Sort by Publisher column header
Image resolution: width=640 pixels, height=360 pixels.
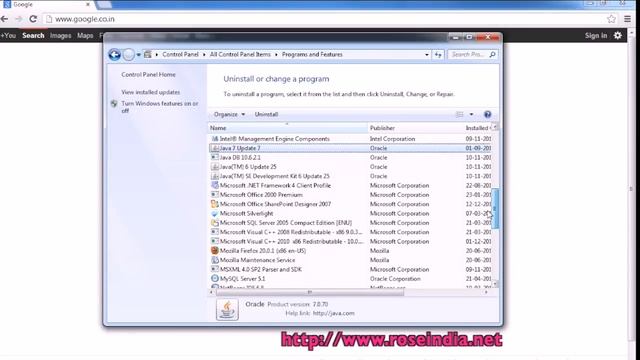coord(416,128)
